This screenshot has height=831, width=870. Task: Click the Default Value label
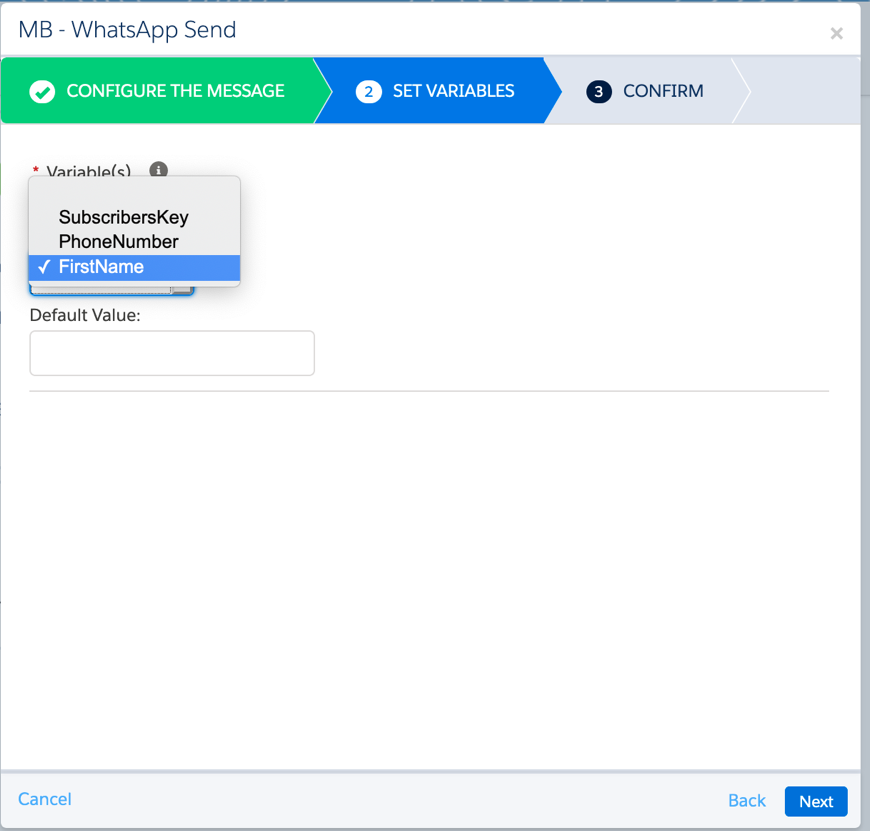tap(85, 315)
